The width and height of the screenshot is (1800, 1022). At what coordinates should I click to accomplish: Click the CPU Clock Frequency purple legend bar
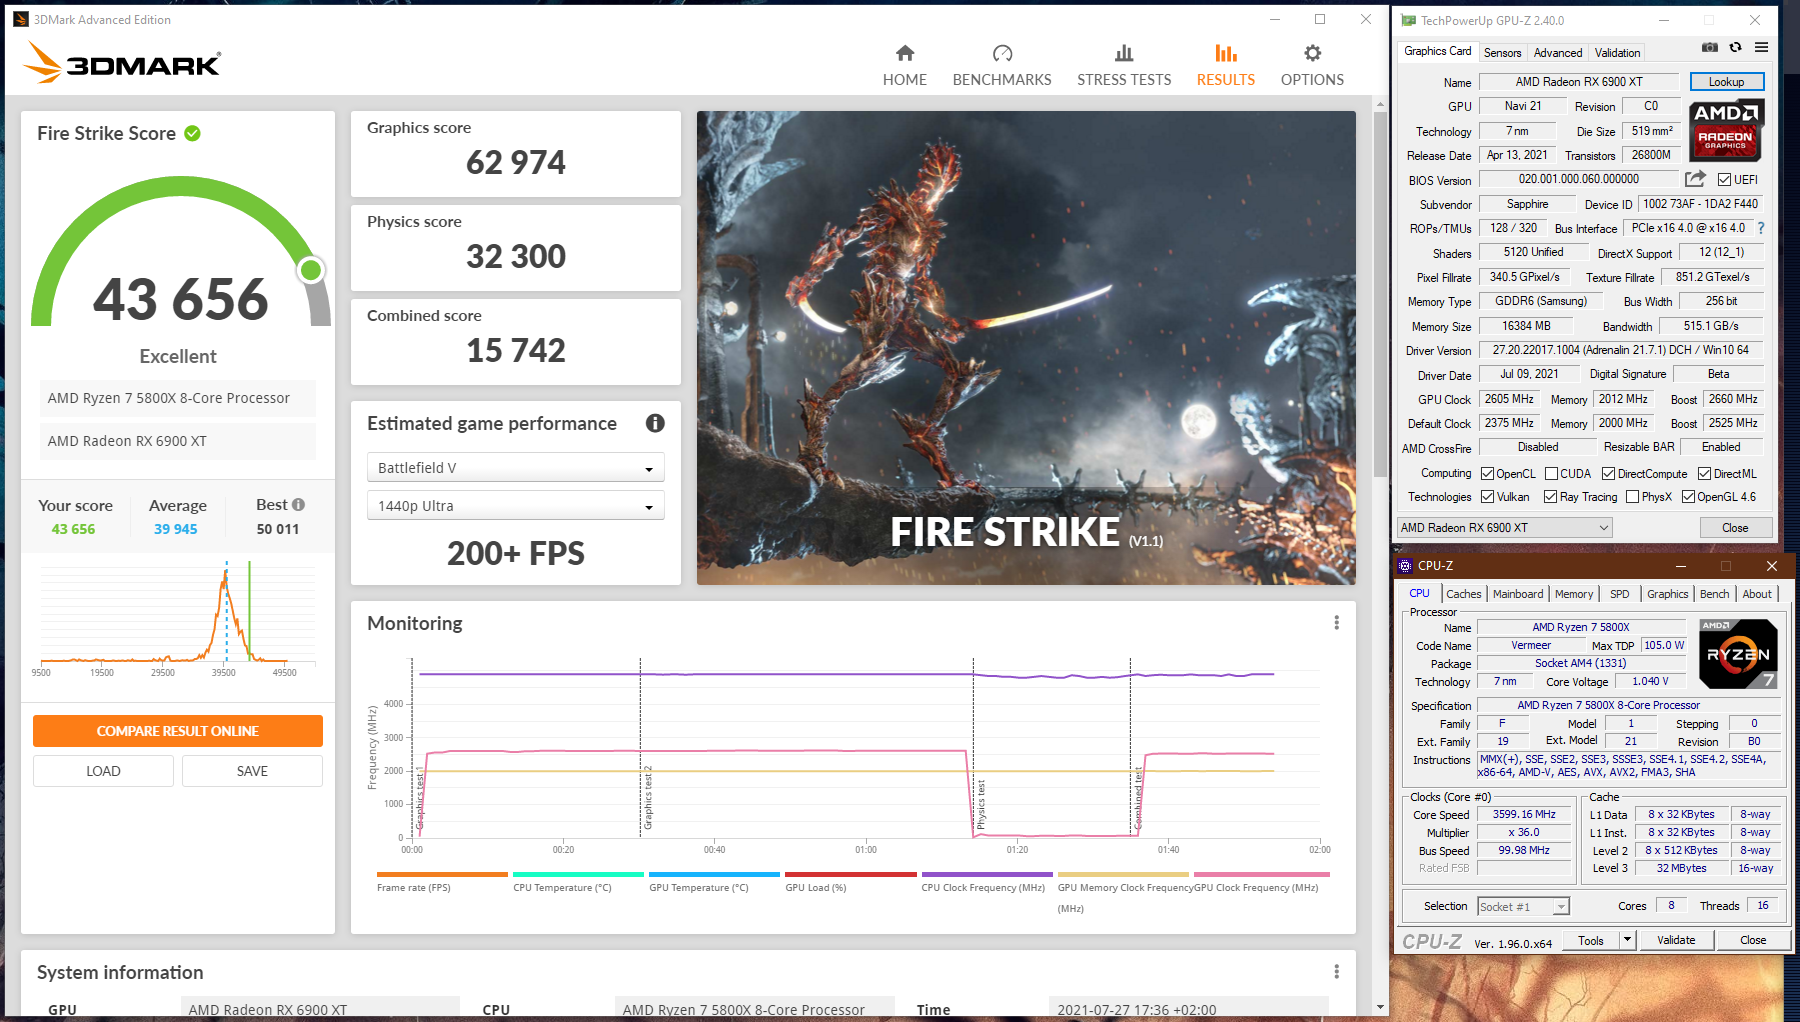(986, 874)
